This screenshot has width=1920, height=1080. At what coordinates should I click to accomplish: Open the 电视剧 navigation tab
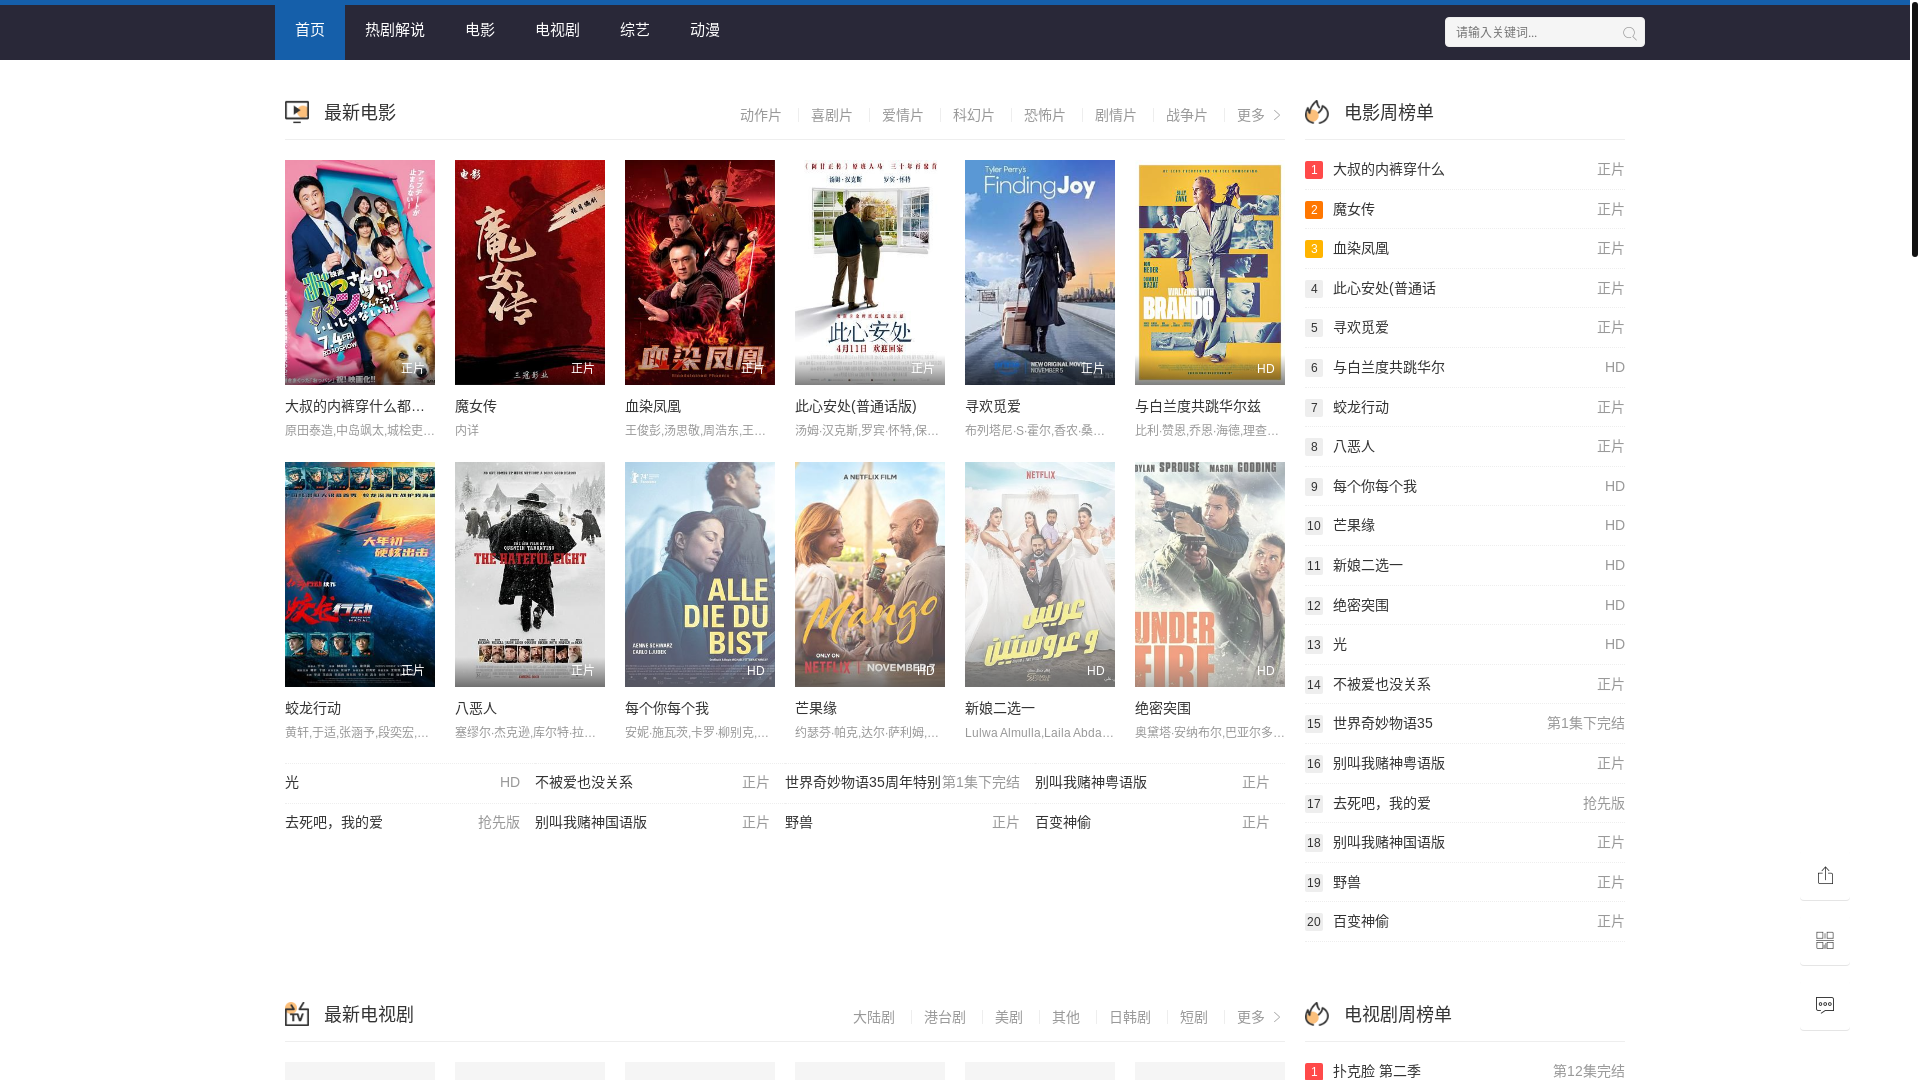coord(558,30)
